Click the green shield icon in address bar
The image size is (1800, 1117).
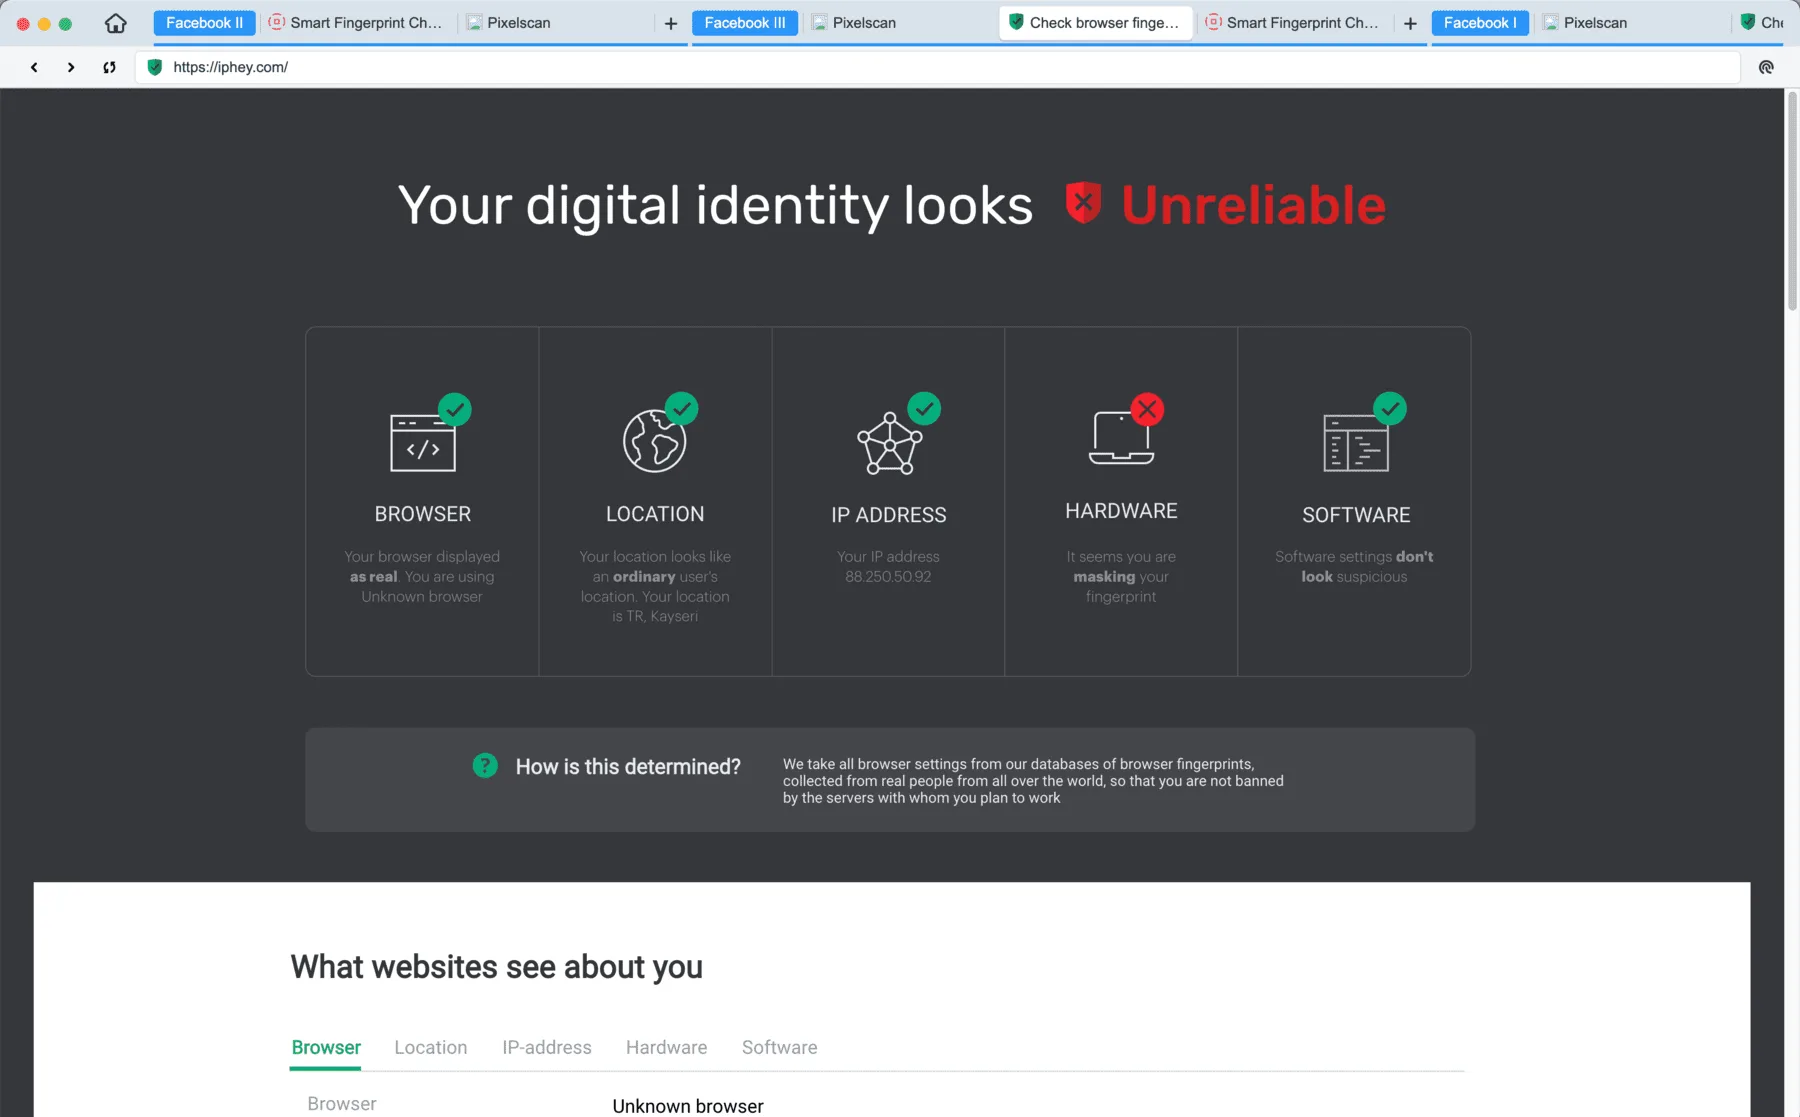154,67
